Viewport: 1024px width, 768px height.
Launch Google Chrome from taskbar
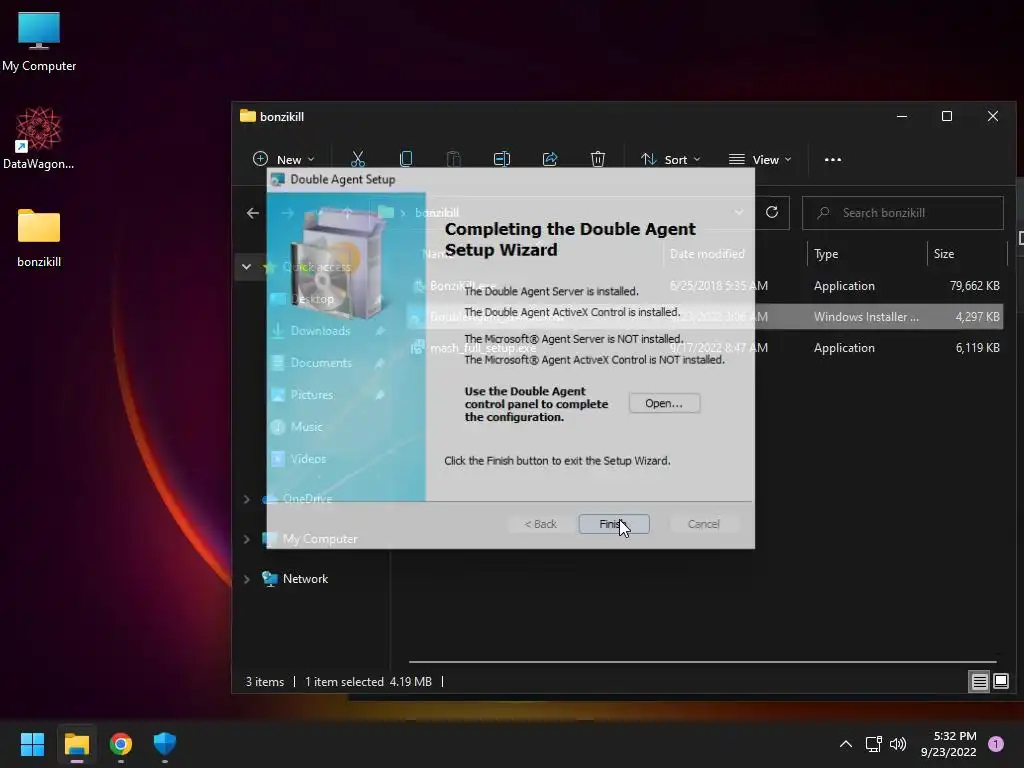[x=121, y=744]
